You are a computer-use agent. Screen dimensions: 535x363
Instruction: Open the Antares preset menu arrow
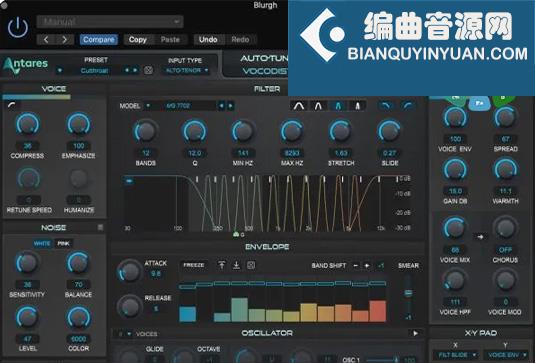pyautogui.click(x=60, y=70)
